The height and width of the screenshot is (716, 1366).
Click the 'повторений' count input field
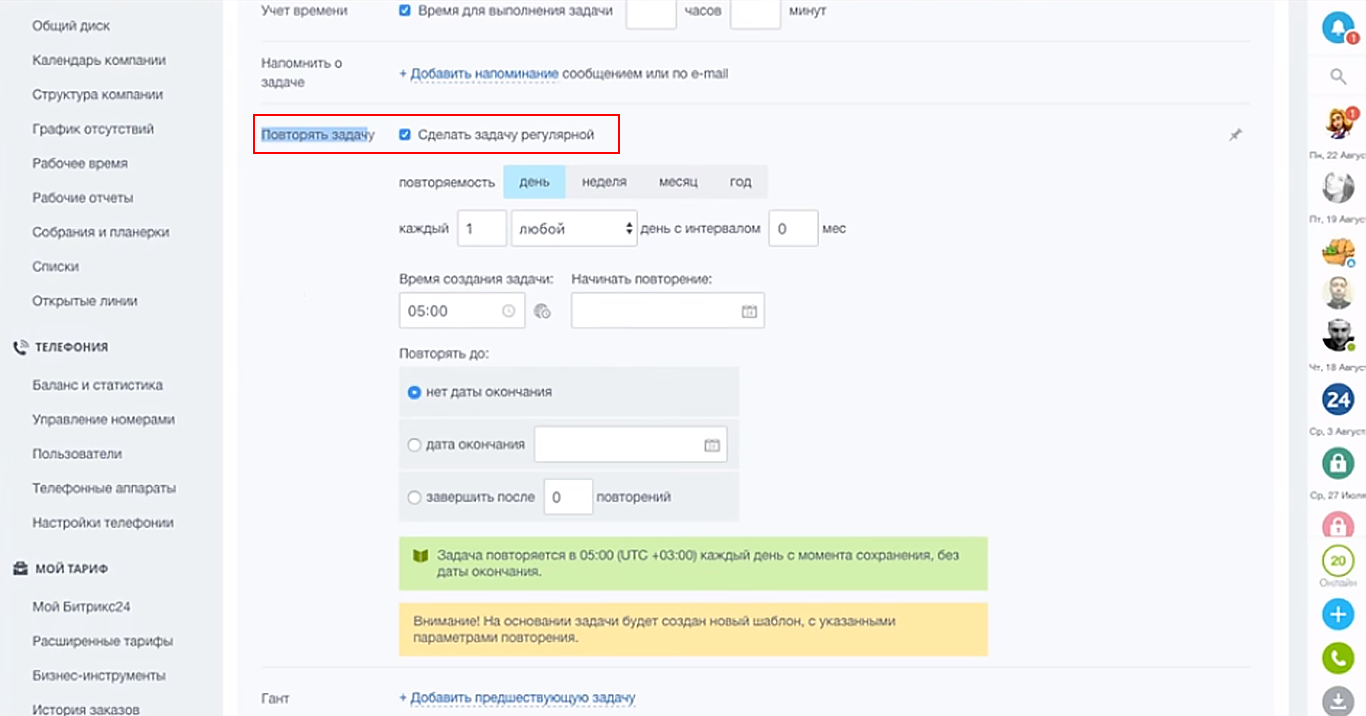tap(568, 497)
